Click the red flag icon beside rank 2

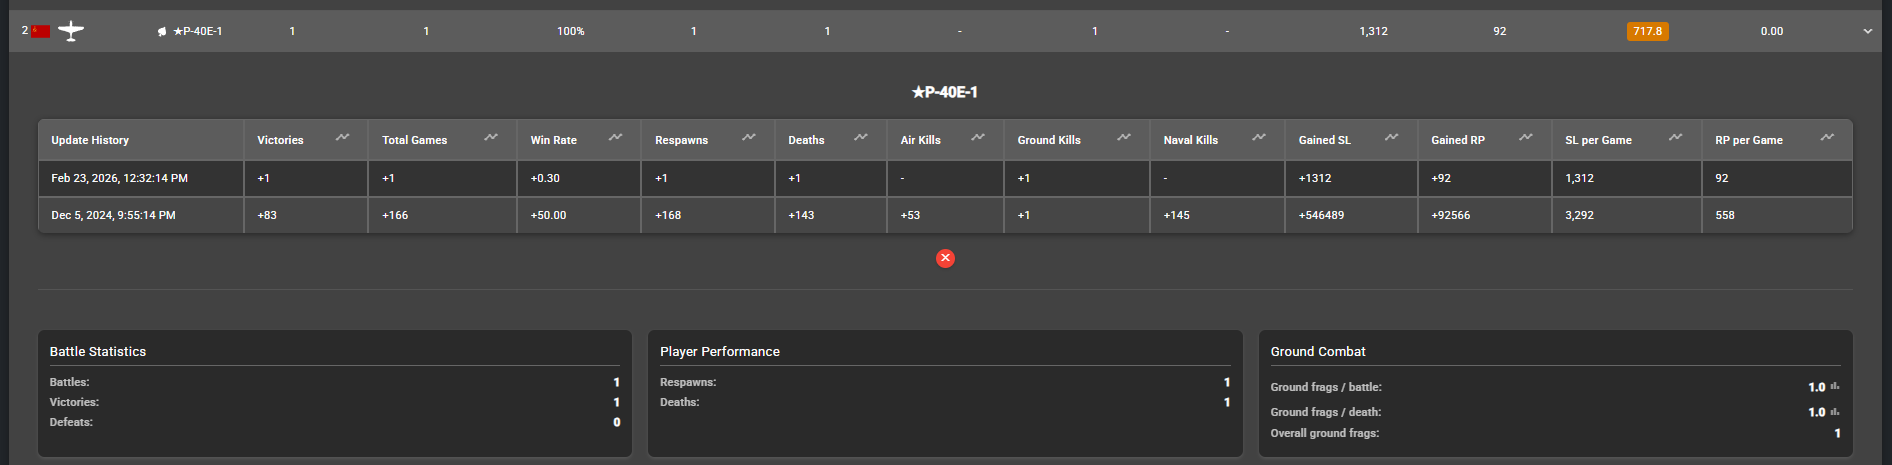41,31
